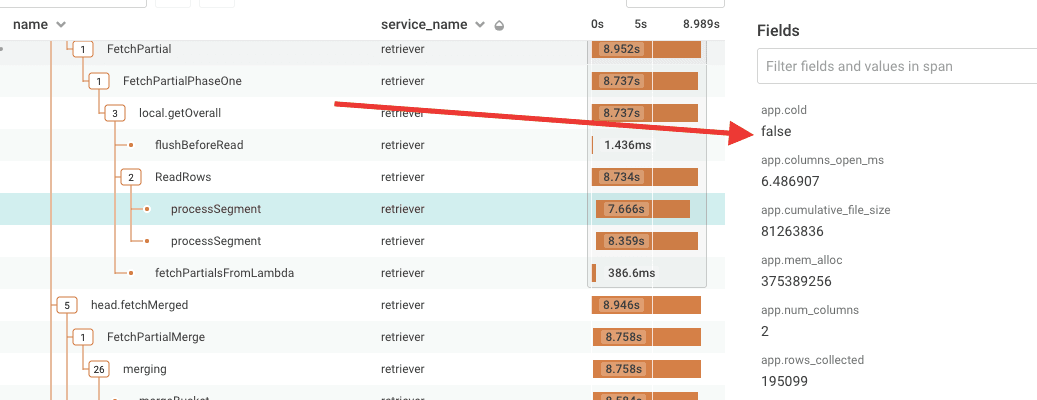Image resolution: width=1037 pixels, height=400 pixels.
Task: Collapse ReadRows using its 2 badge
Action: [x=131, y=177]
